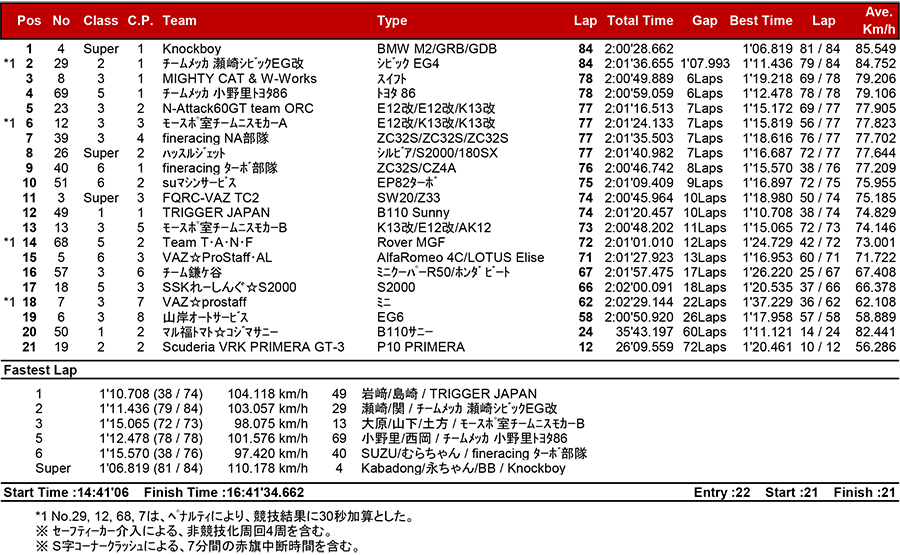Click car type AlfaRomeo 4C/LOTUS Elise
The image size is (900, 555).
pyautogui.click(x=460, y=257)
